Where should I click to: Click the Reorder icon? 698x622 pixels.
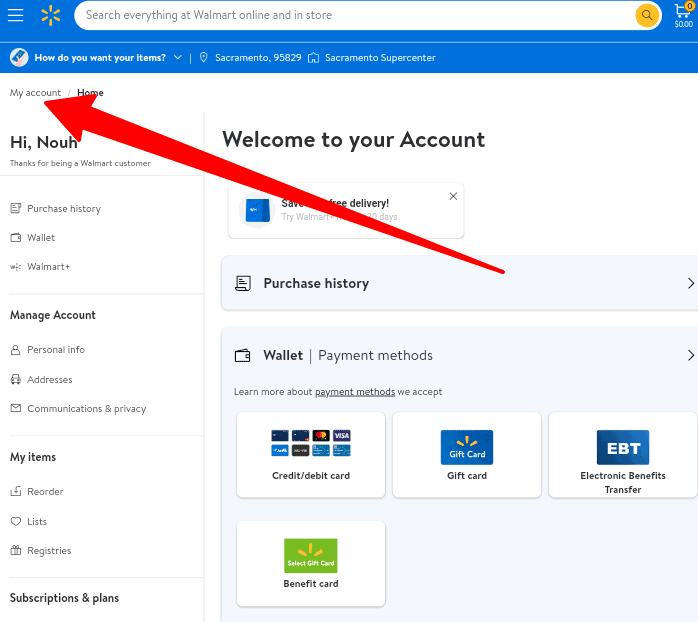click(x=16, y=492)
